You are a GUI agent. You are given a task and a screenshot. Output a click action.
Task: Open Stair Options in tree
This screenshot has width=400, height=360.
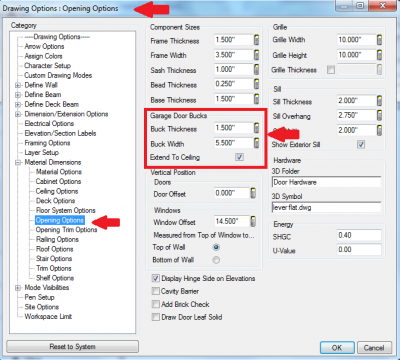(54, 259)
